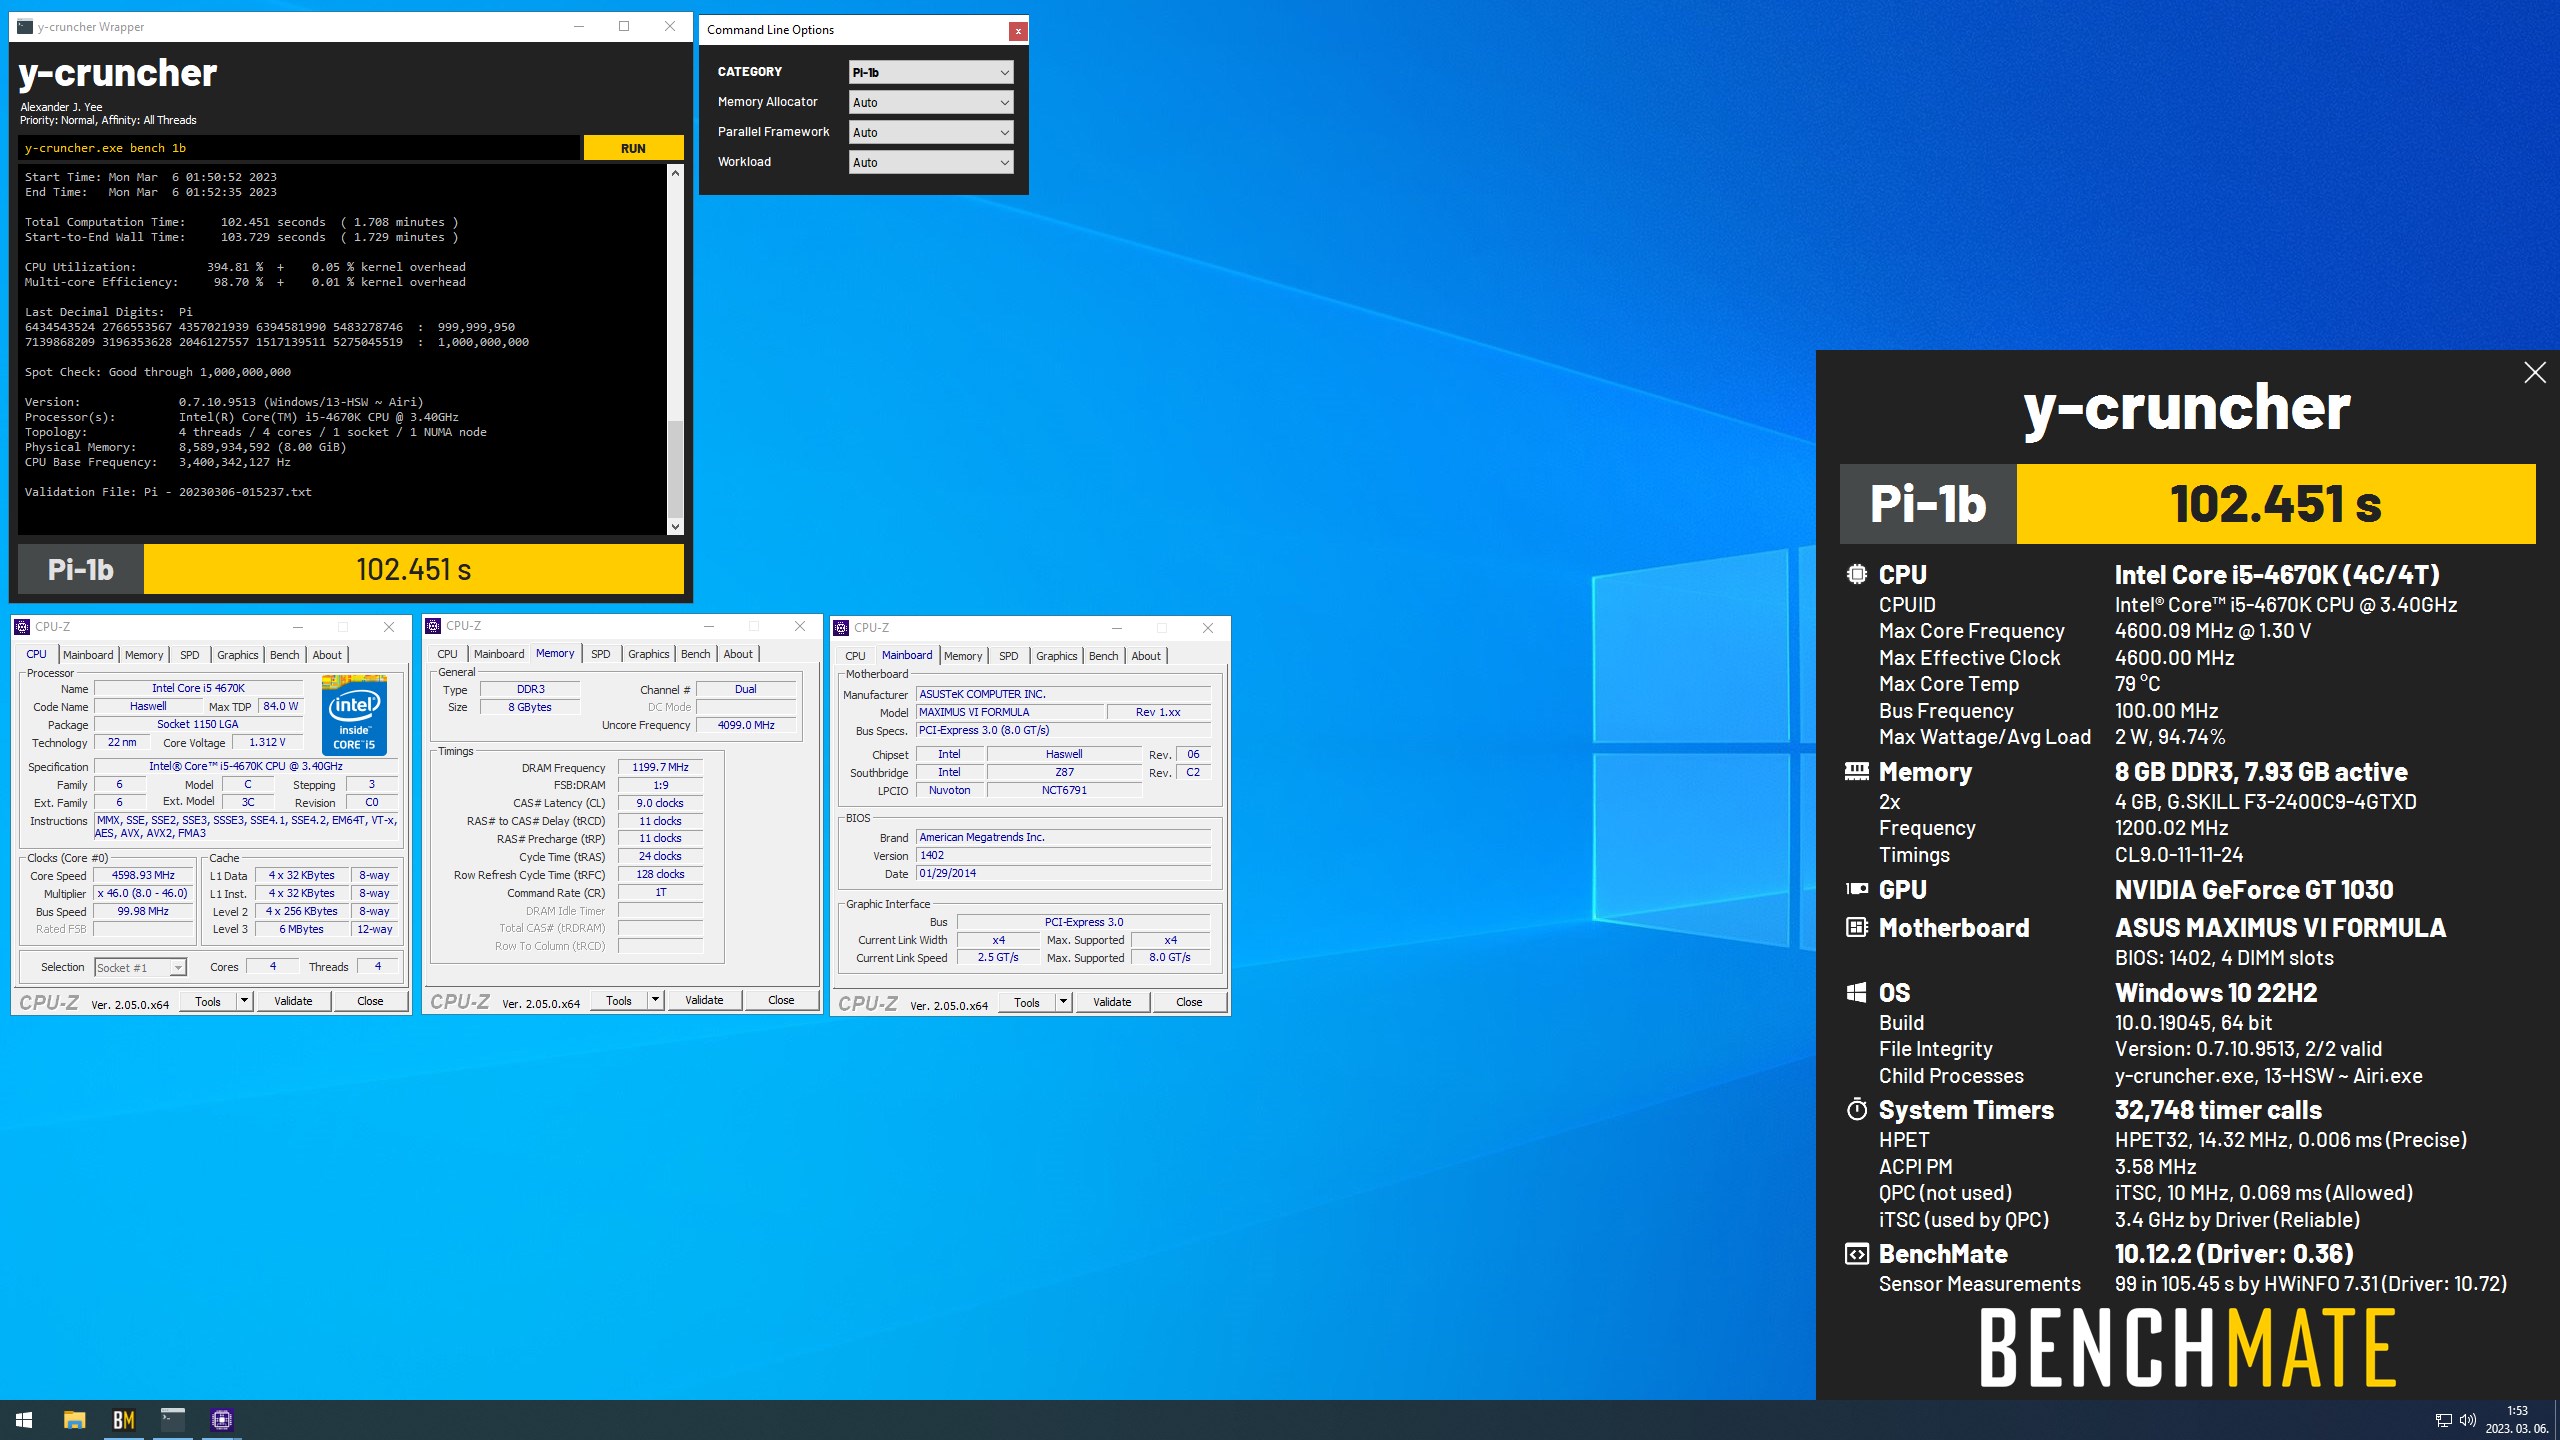Click BenchMate GPU card icon
This screenshot has width=2560, height=1440.
click(1857, 889)
